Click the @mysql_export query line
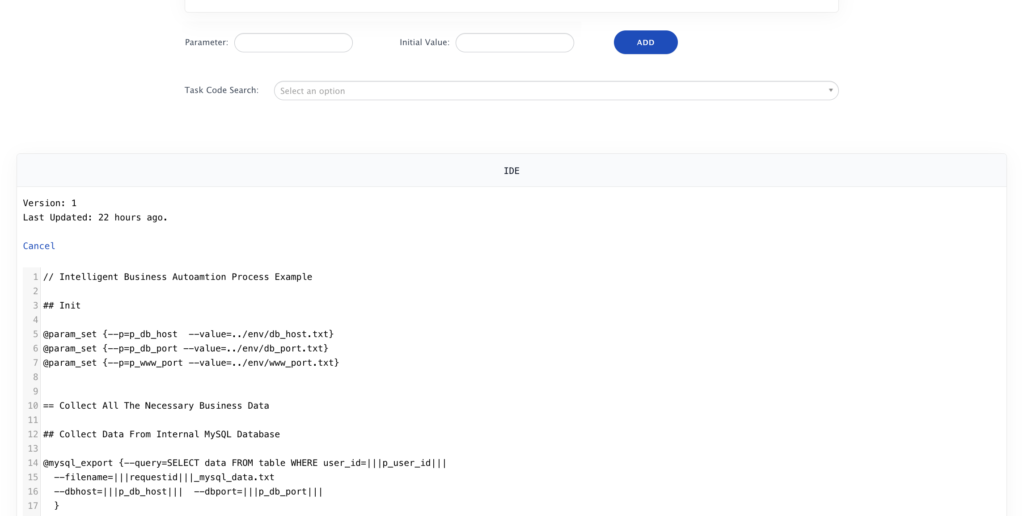Viewport: 1032px width, 516px height. click(245, 463)
